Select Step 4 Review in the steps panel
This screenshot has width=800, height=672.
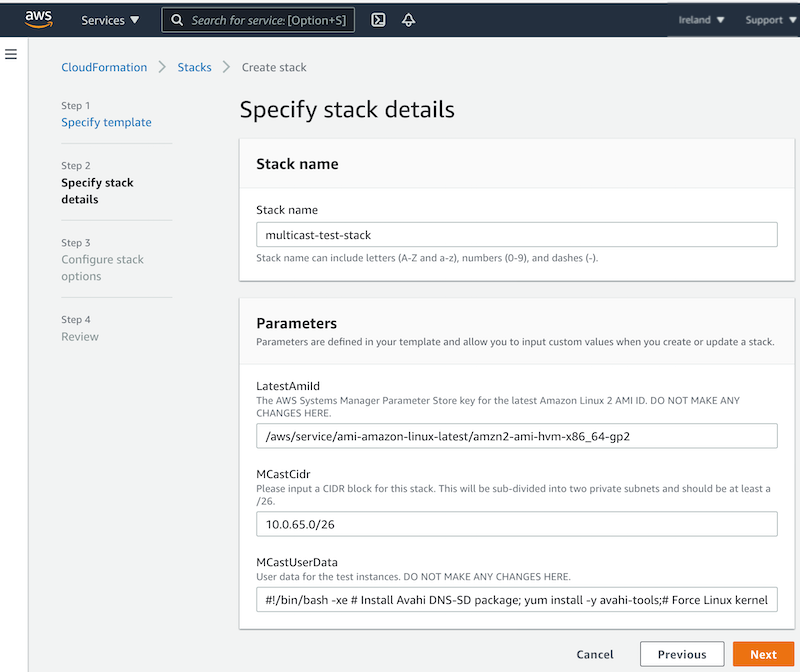[x=80, y=336]
